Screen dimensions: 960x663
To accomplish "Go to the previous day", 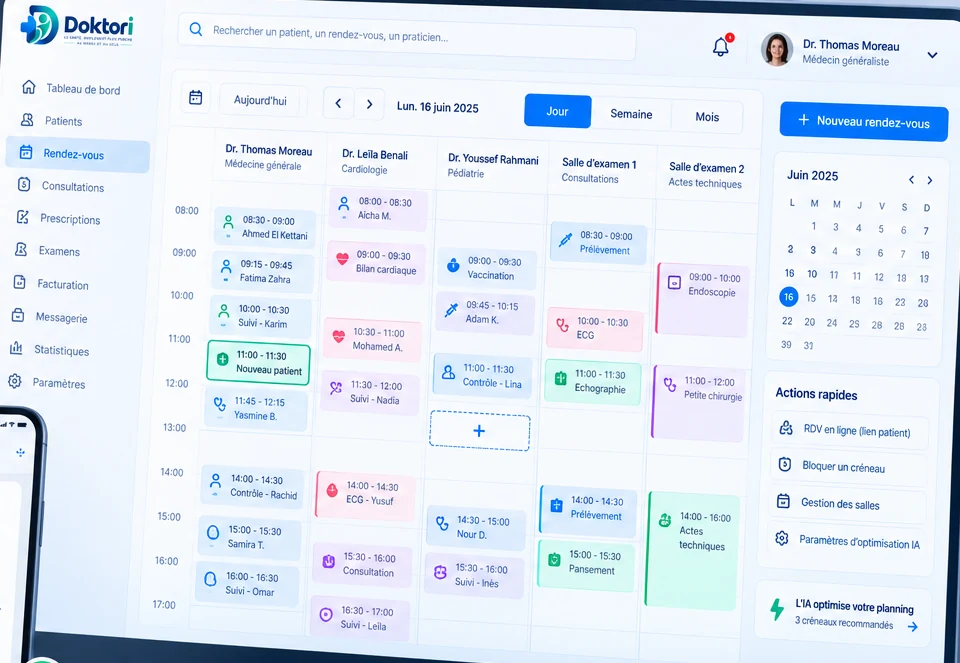I will pos(339,103).
